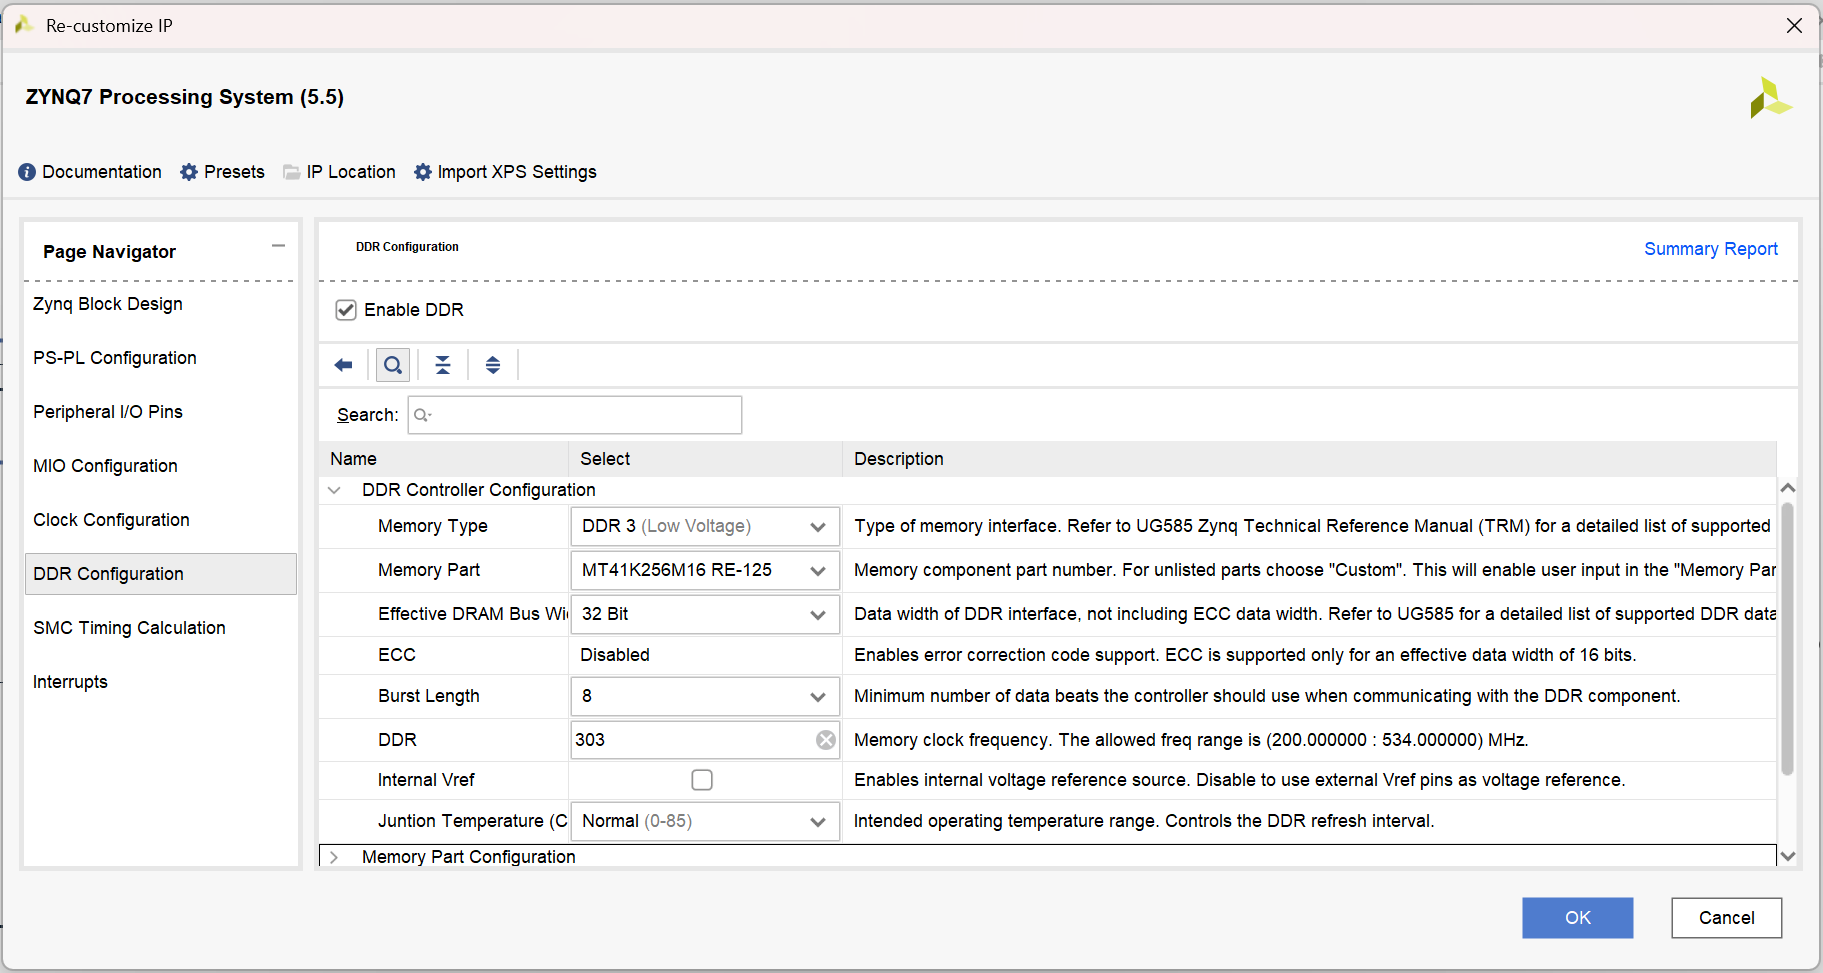
Task: Click the 'ZYNQ7 Processing System (5.5)' title
Action: pyautogui.click(x=185, y=97)
